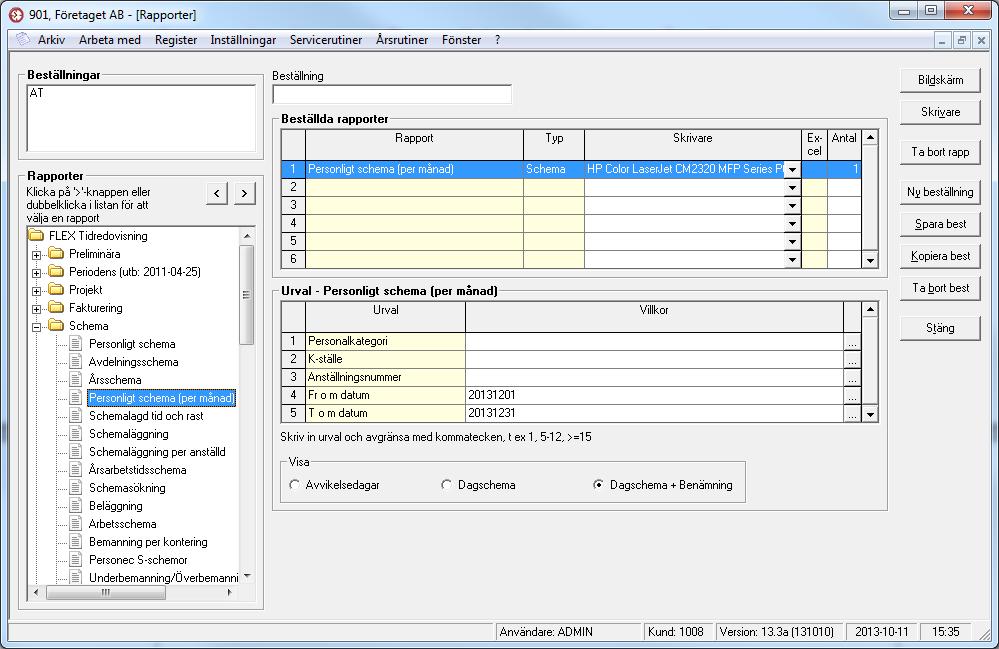Viewport: 999px width, 649px height.
Task: Click the '...' button for K-ställe row
Action: (852, 360)
